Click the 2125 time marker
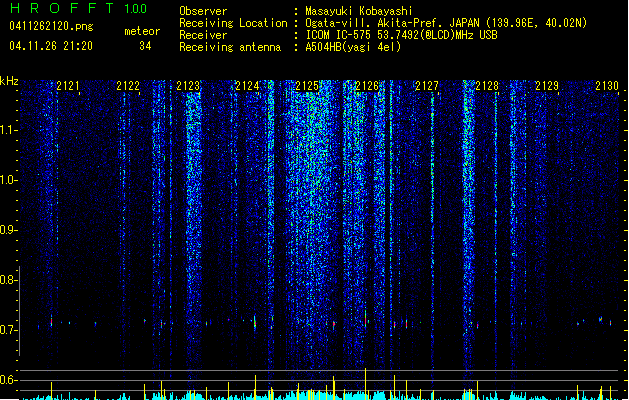Screen dimensions: 629x400 [307, 86]
